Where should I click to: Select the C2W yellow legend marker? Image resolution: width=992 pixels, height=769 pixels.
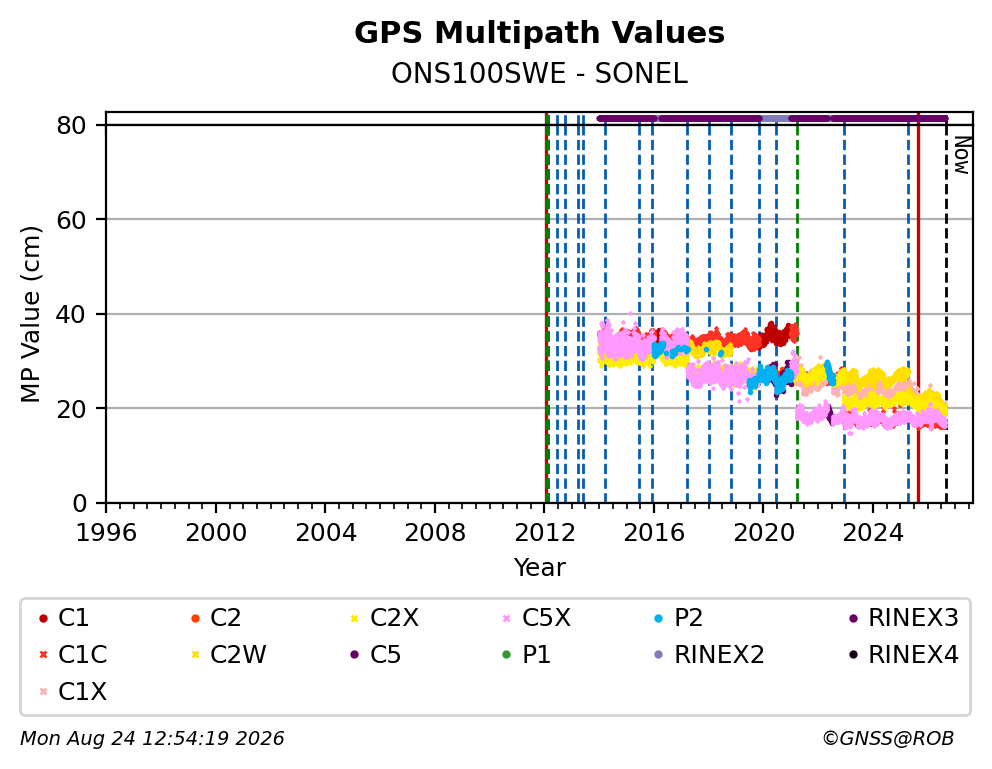pos(195,655)
